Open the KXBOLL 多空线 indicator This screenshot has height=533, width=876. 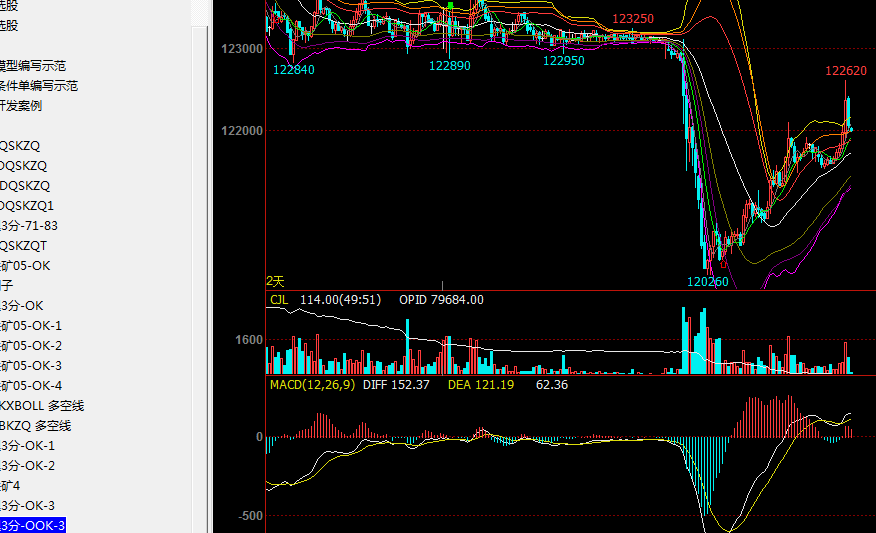tap(42, 406)
